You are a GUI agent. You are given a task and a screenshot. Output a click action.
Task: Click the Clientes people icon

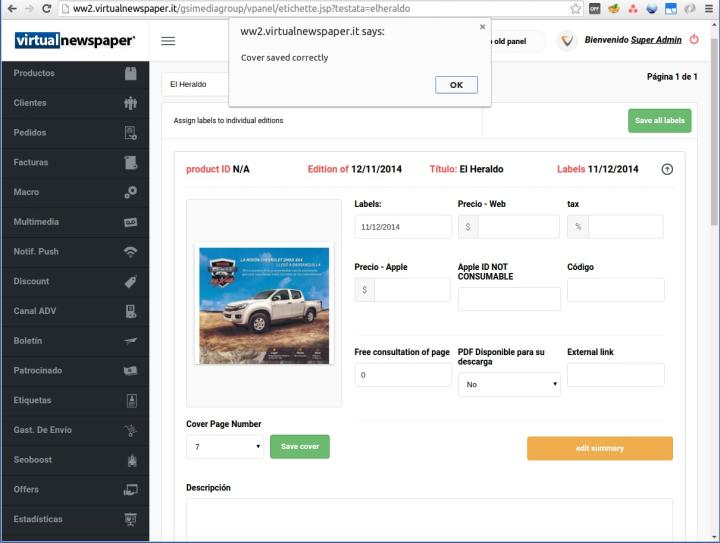point(131,103)
